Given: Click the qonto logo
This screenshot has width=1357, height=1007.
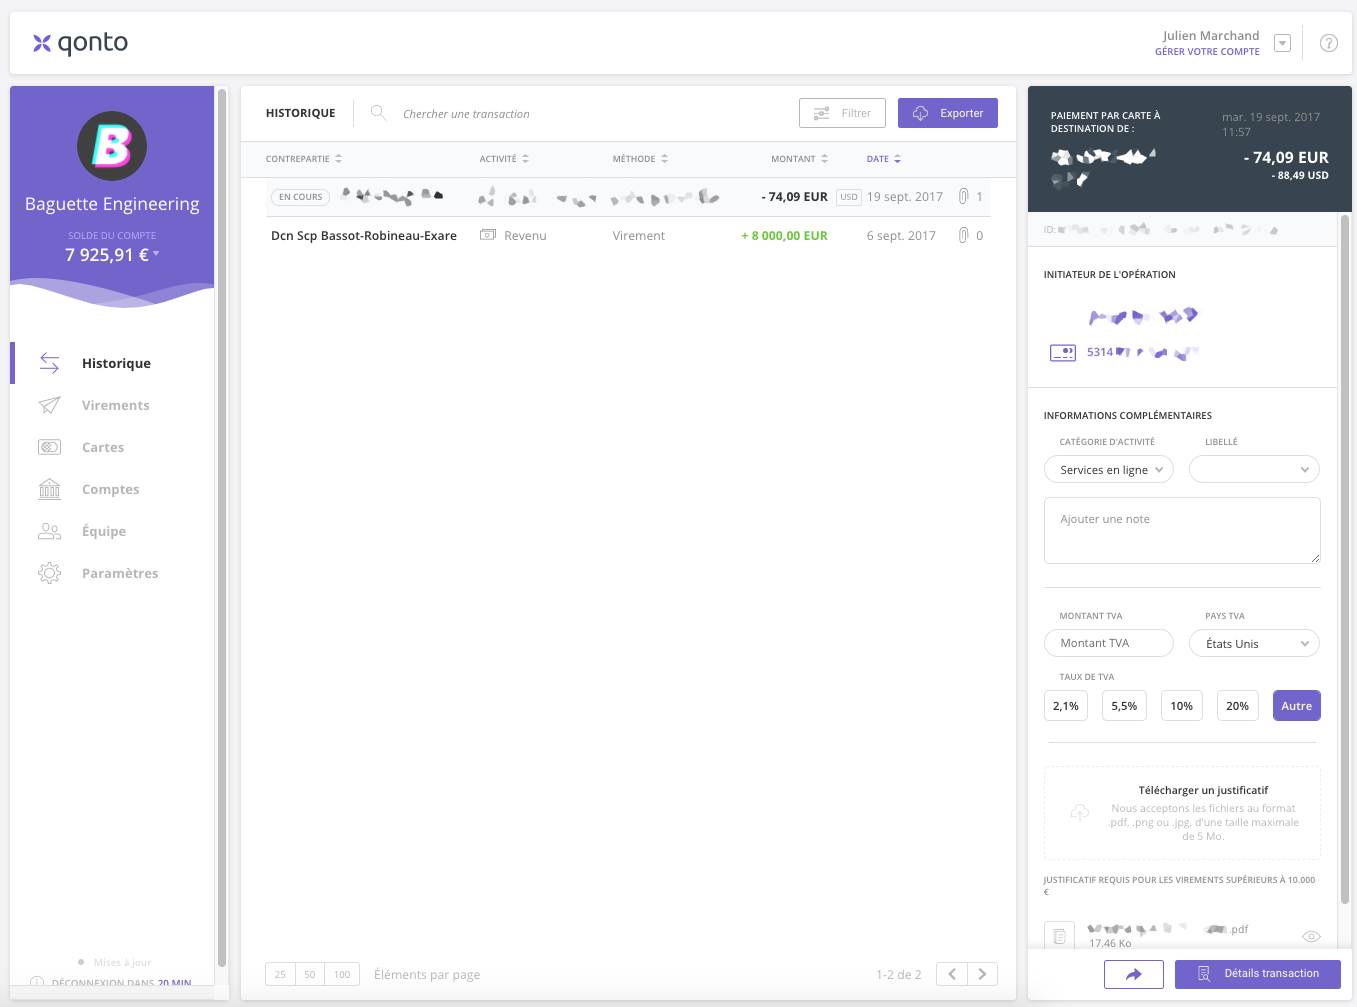Looking at the screenshot, I should 80,43.
